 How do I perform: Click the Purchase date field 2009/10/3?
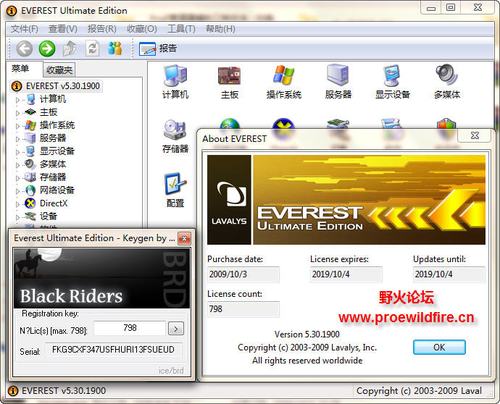[243, 274]
